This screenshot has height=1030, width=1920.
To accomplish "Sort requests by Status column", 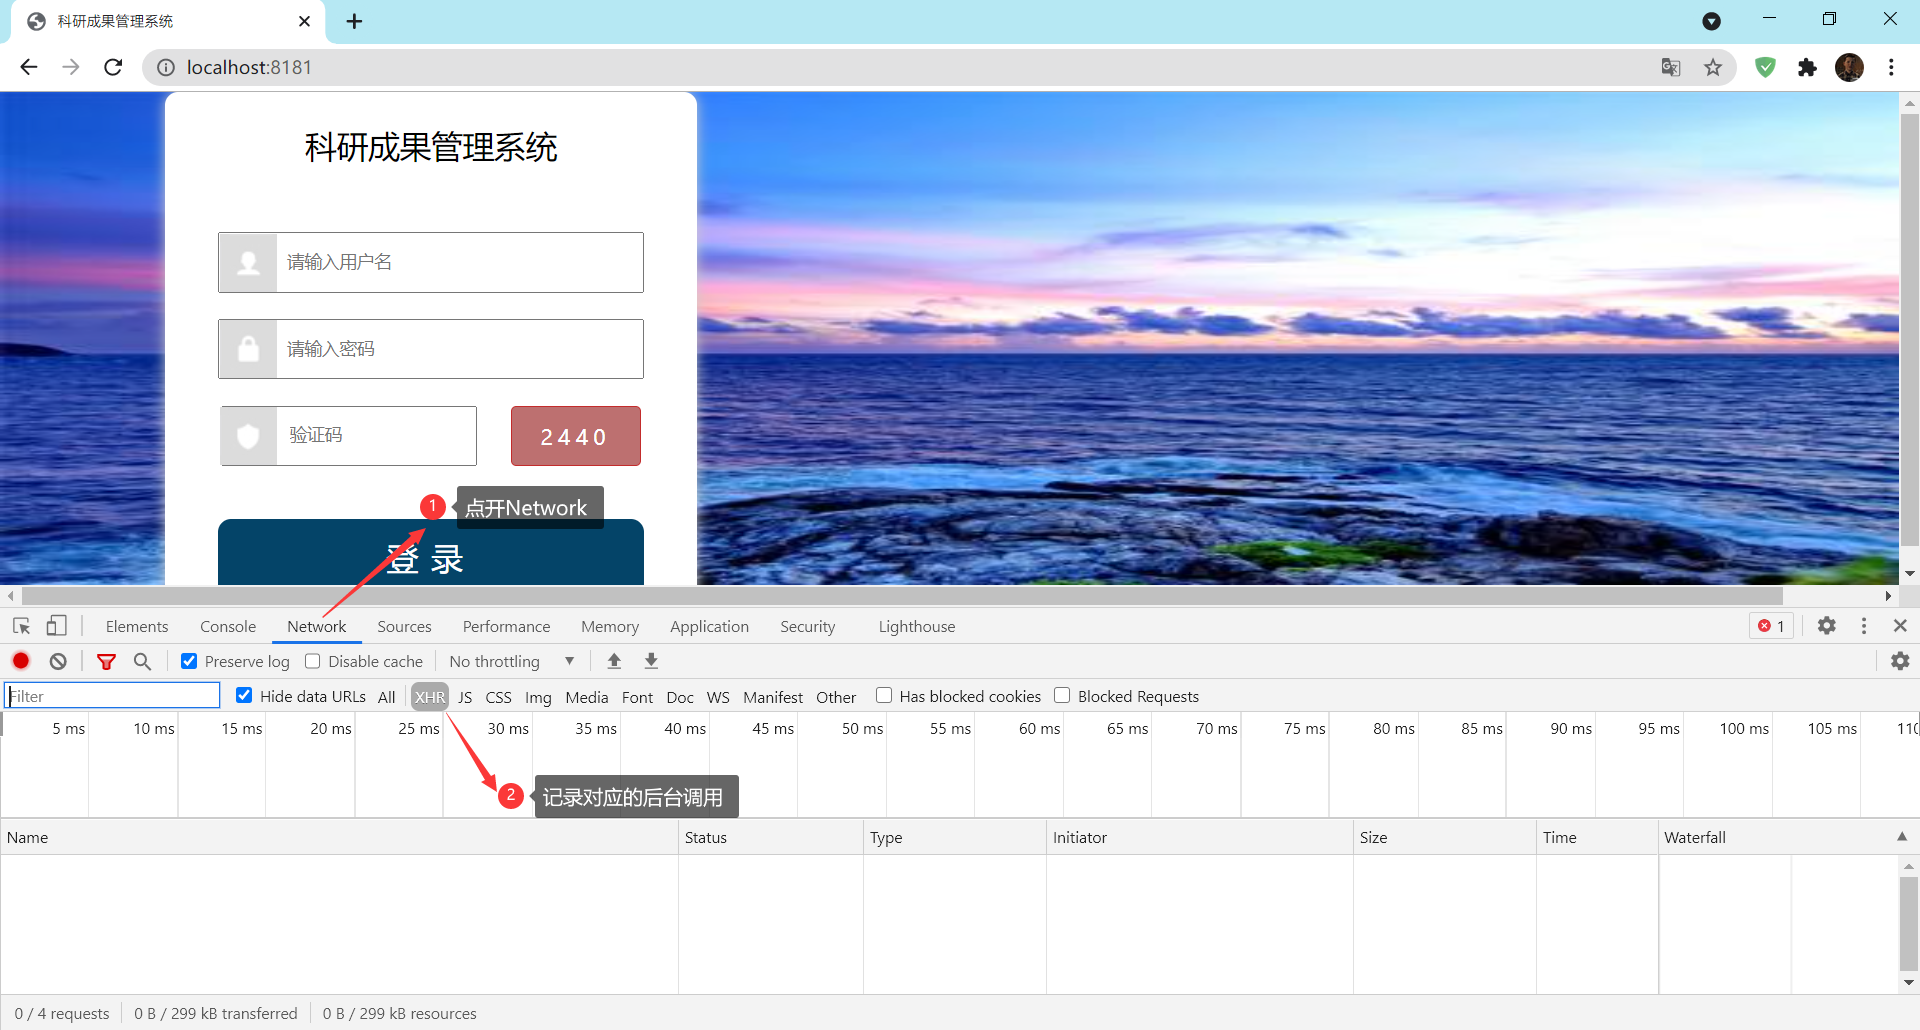I will [x=770, y=837].
